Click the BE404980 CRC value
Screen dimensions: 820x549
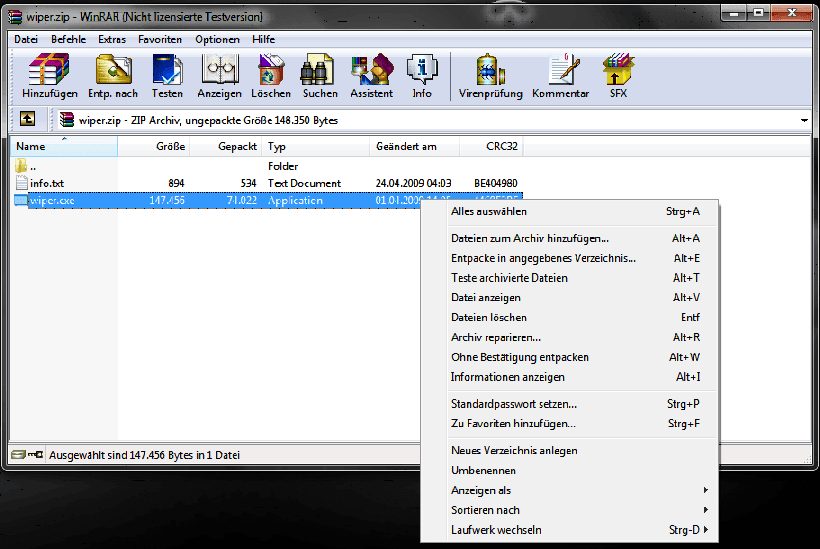tap(496, 184)
